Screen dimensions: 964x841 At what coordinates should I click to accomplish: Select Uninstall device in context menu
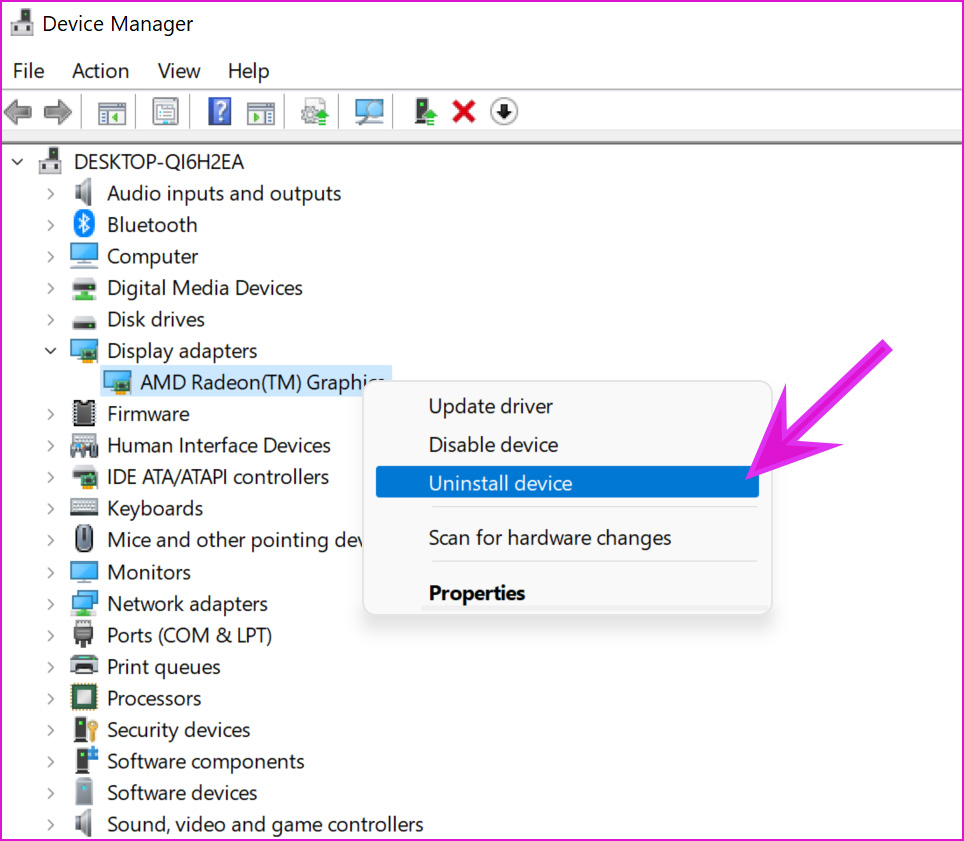click(x=567, y=483)
